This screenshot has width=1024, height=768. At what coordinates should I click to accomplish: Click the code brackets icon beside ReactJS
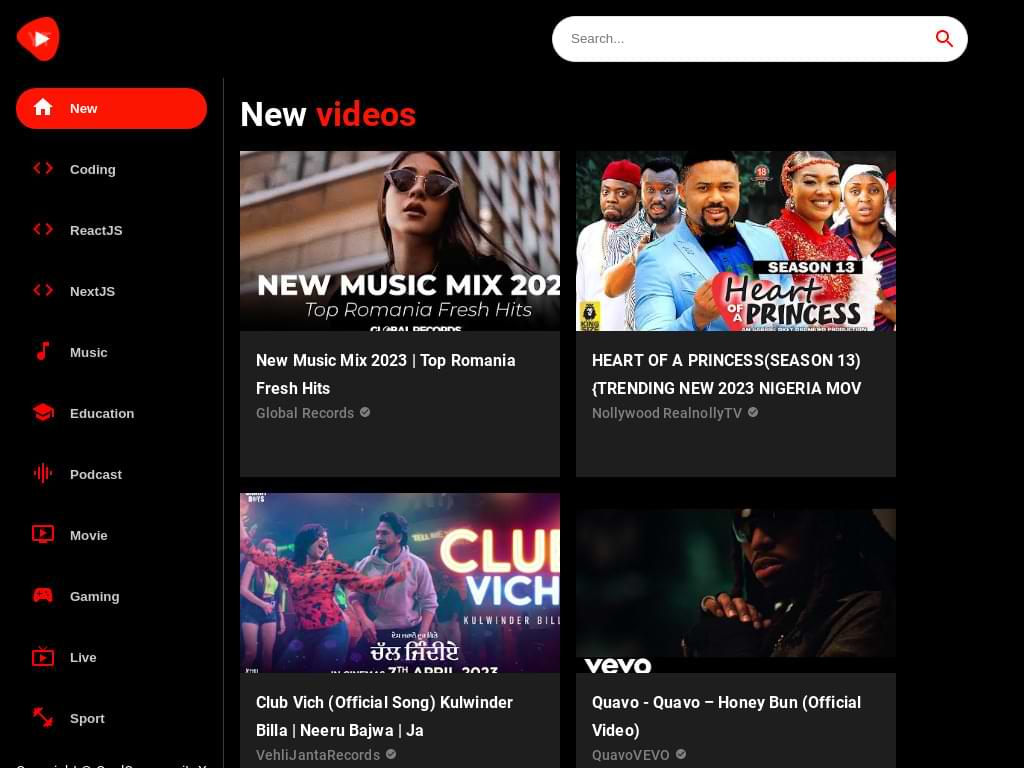[43, 229]
